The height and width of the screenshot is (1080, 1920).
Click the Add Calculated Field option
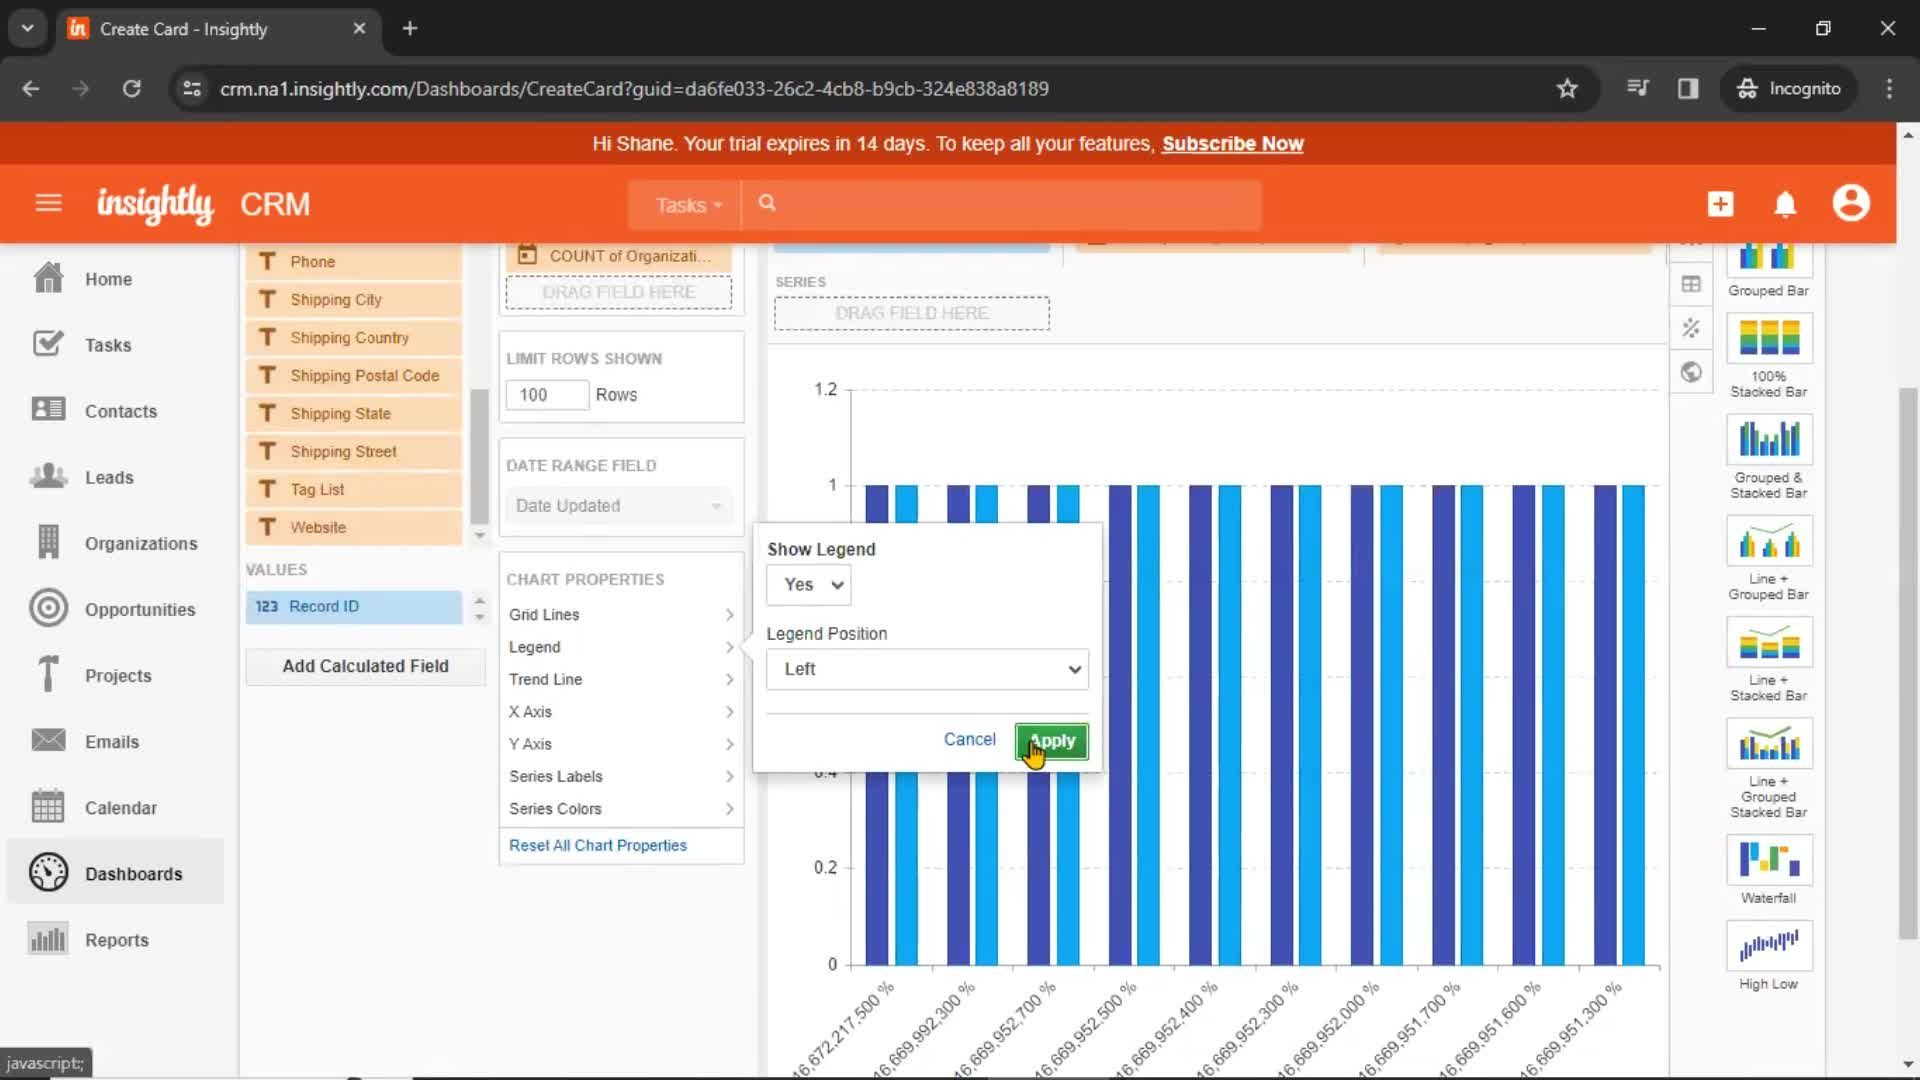pos(364,665)
